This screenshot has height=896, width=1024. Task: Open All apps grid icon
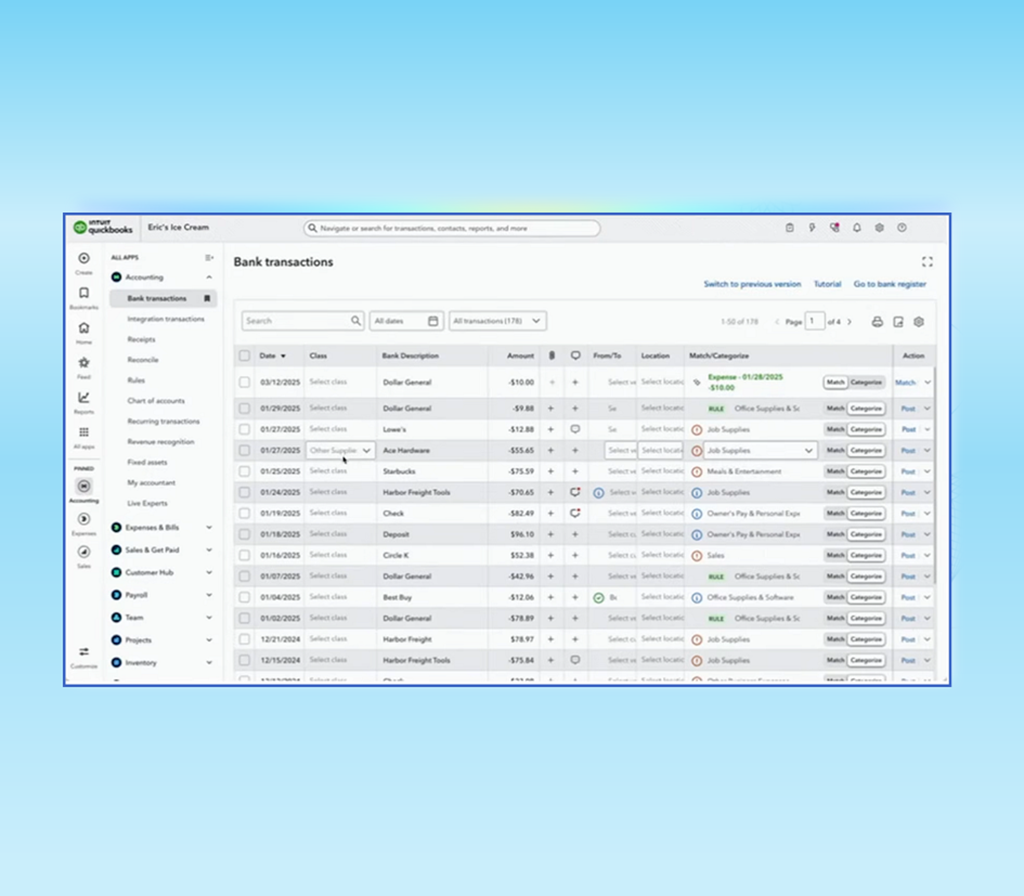(x=84, y=432)
